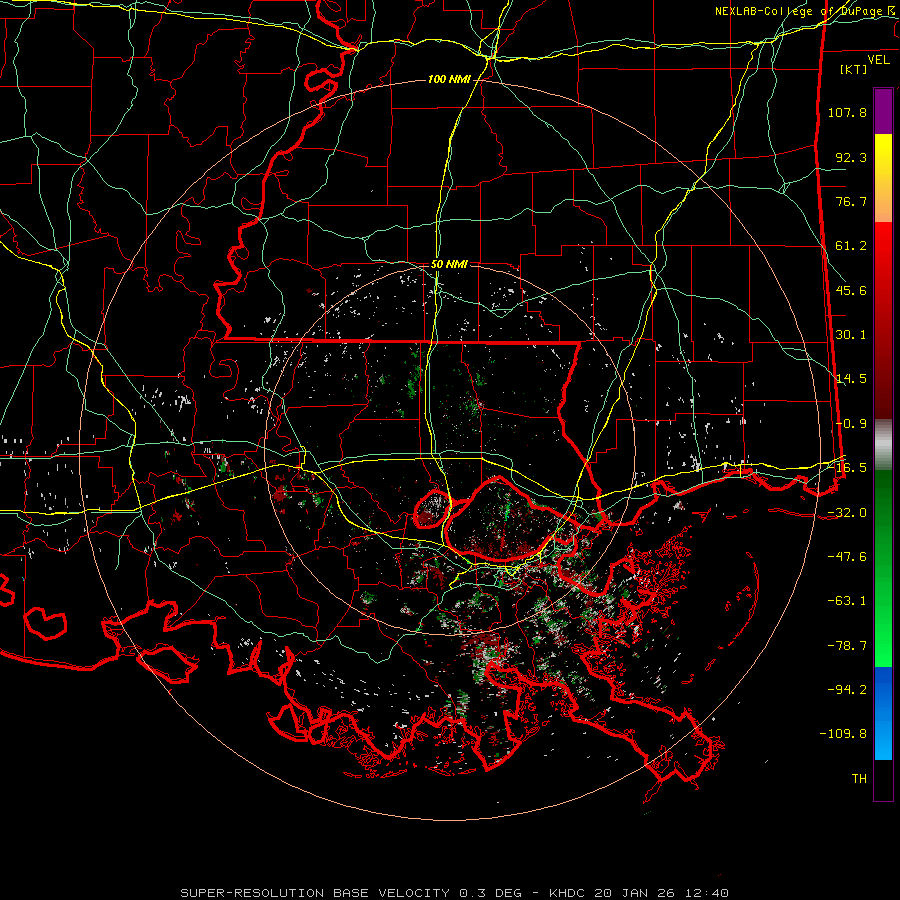Click the 30.1 legend value
The width and height of the screenshot is (900, 900).
(851, 335)
